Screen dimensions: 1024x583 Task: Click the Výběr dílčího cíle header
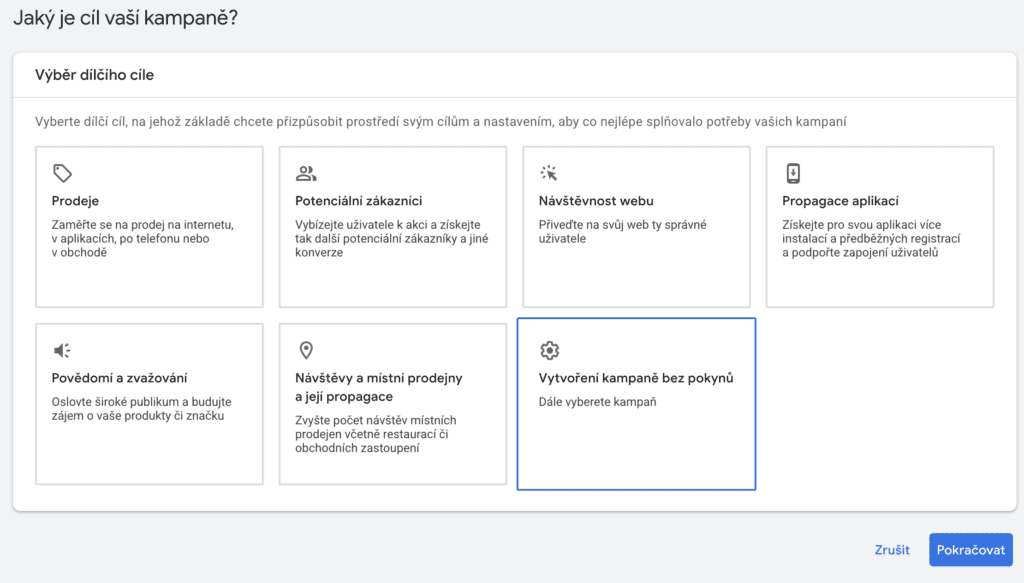point(95,75)
